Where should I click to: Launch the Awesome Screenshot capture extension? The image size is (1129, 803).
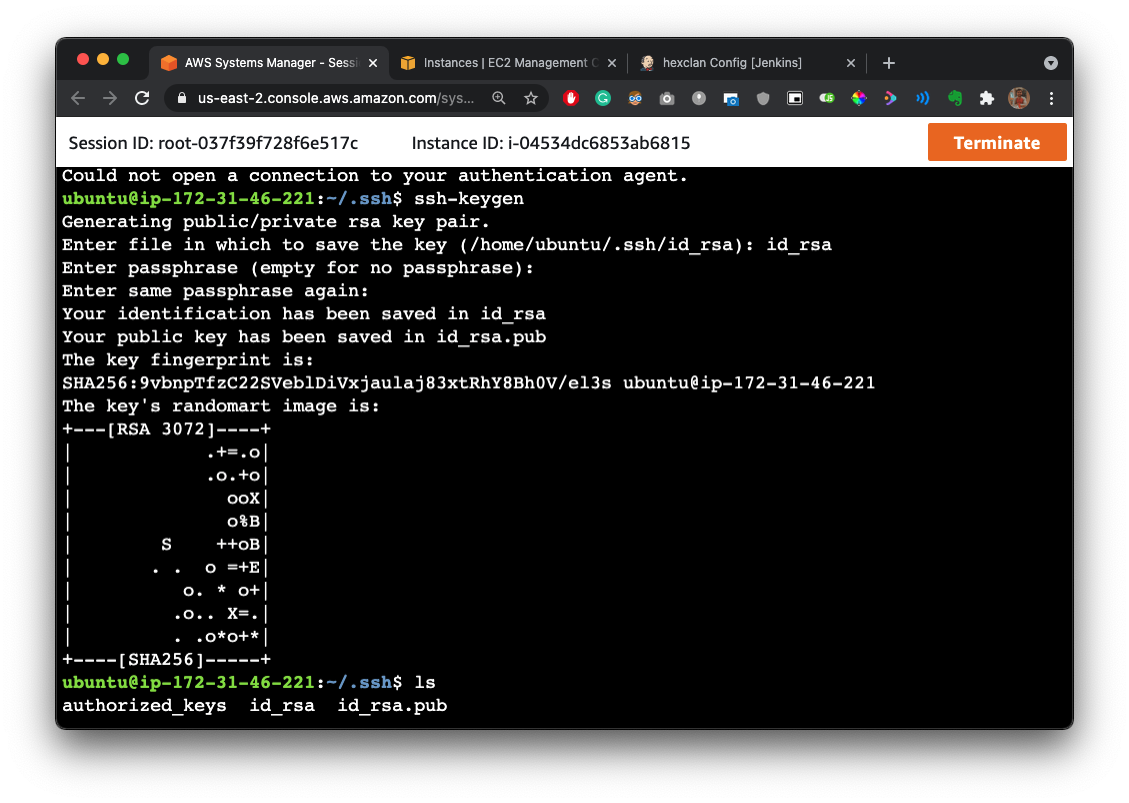[730, 98]
